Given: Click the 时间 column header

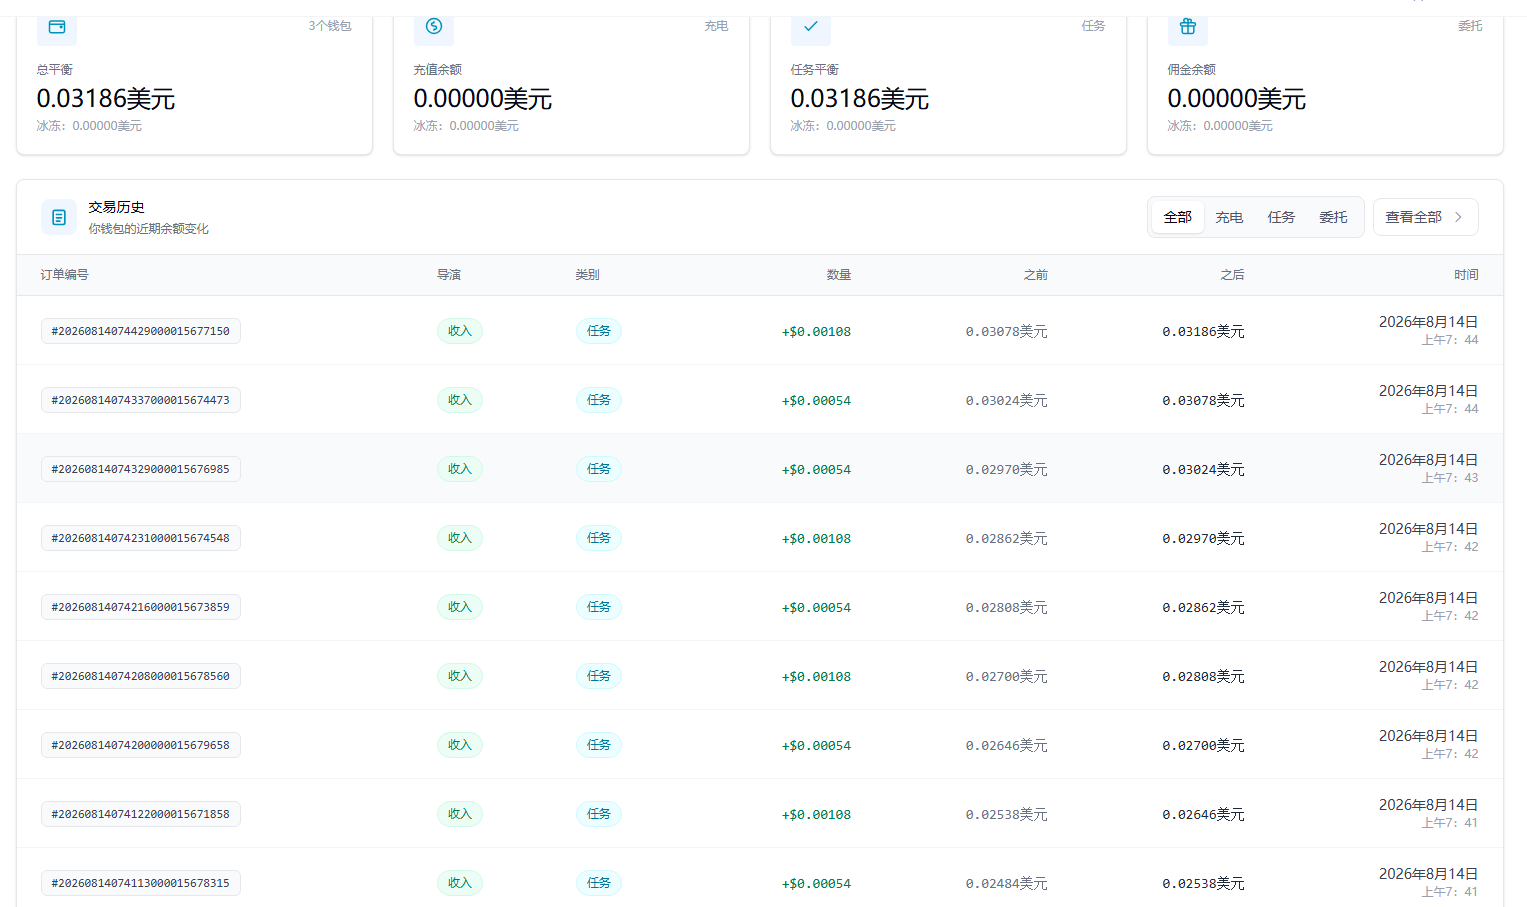Looking at the screenshot, I should [1466, 275].
